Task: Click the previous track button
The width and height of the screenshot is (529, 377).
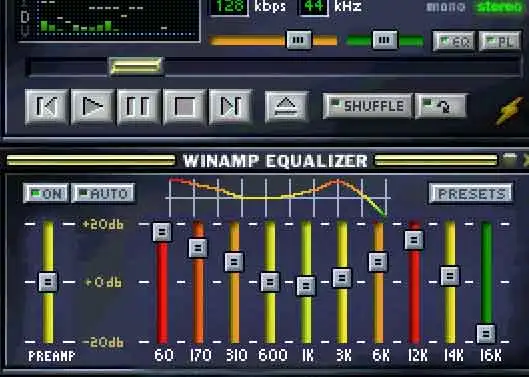Action: (x=47, y=106)
